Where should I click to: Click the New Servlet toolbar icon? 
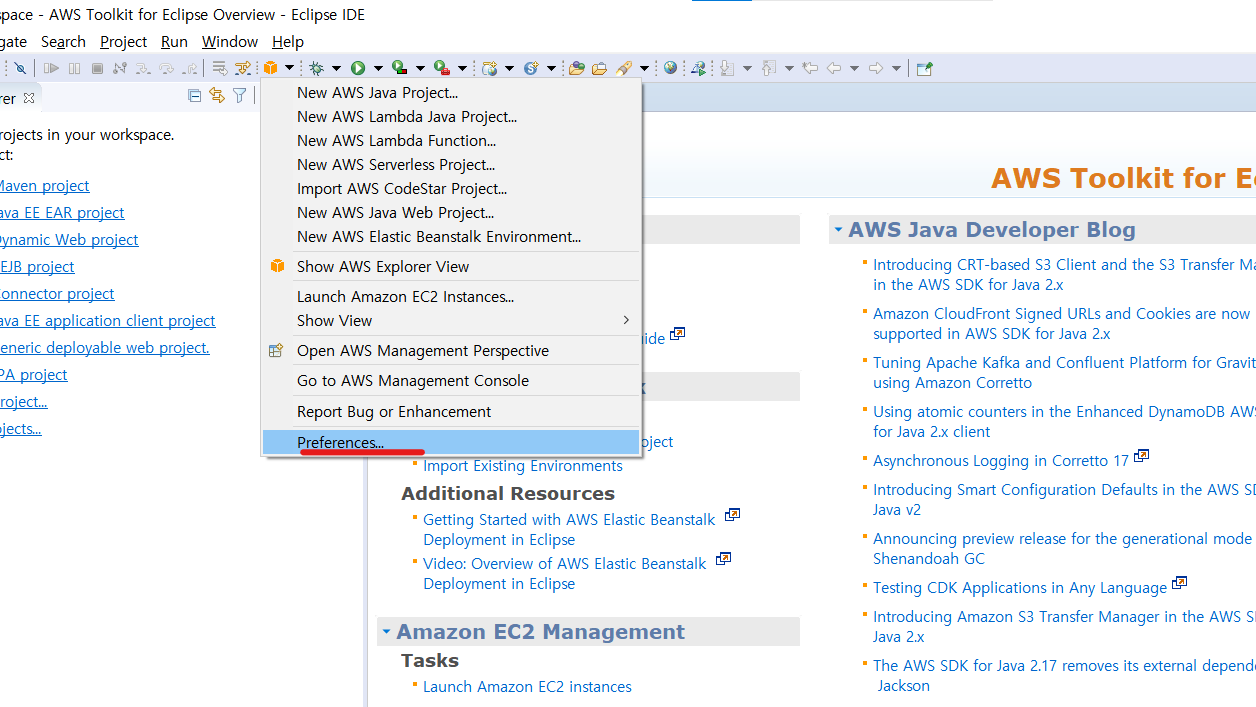(x=531, y=68)
